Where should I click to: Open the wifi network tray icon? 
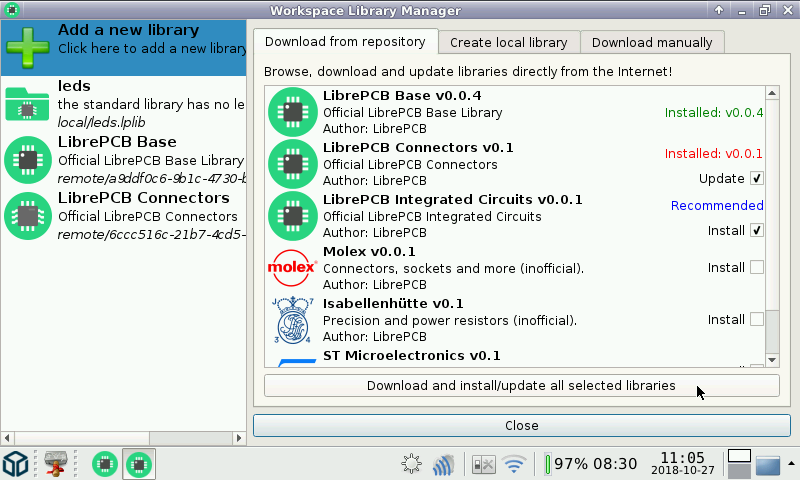point(514,464)
